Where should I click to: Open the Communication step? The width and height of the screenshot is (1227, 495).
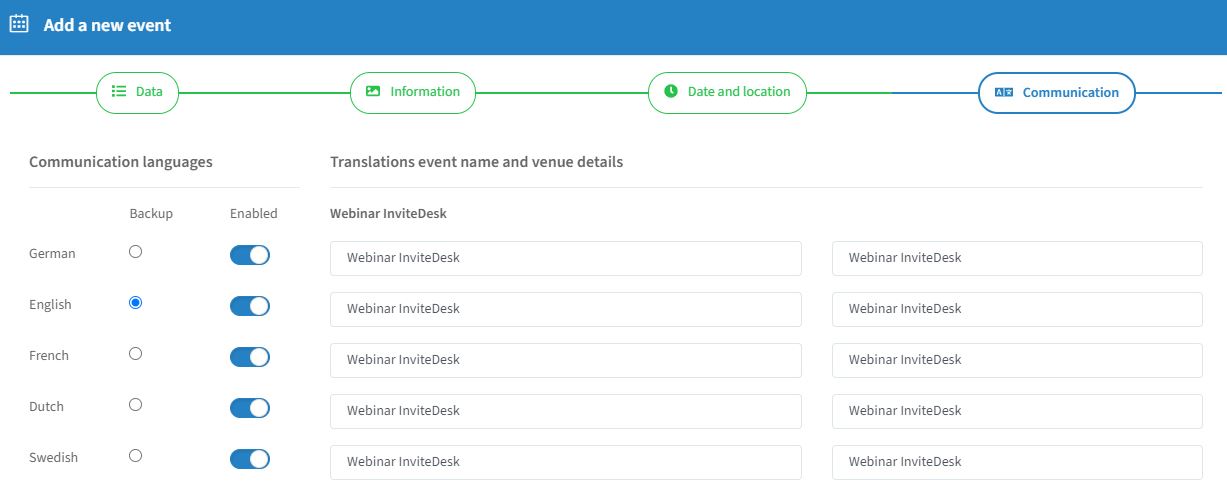tap(1057, 93)
